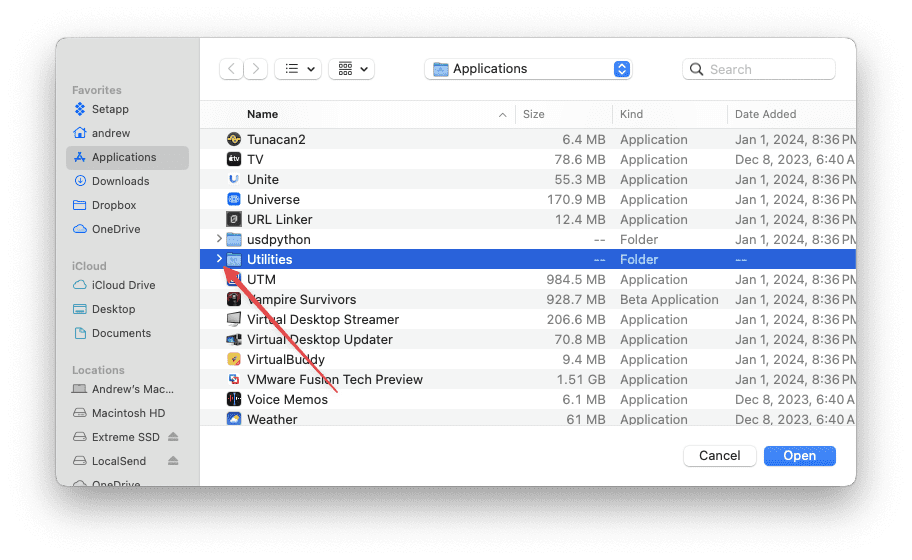
Task: Click the Search field
Action: [x=759, y=70]
